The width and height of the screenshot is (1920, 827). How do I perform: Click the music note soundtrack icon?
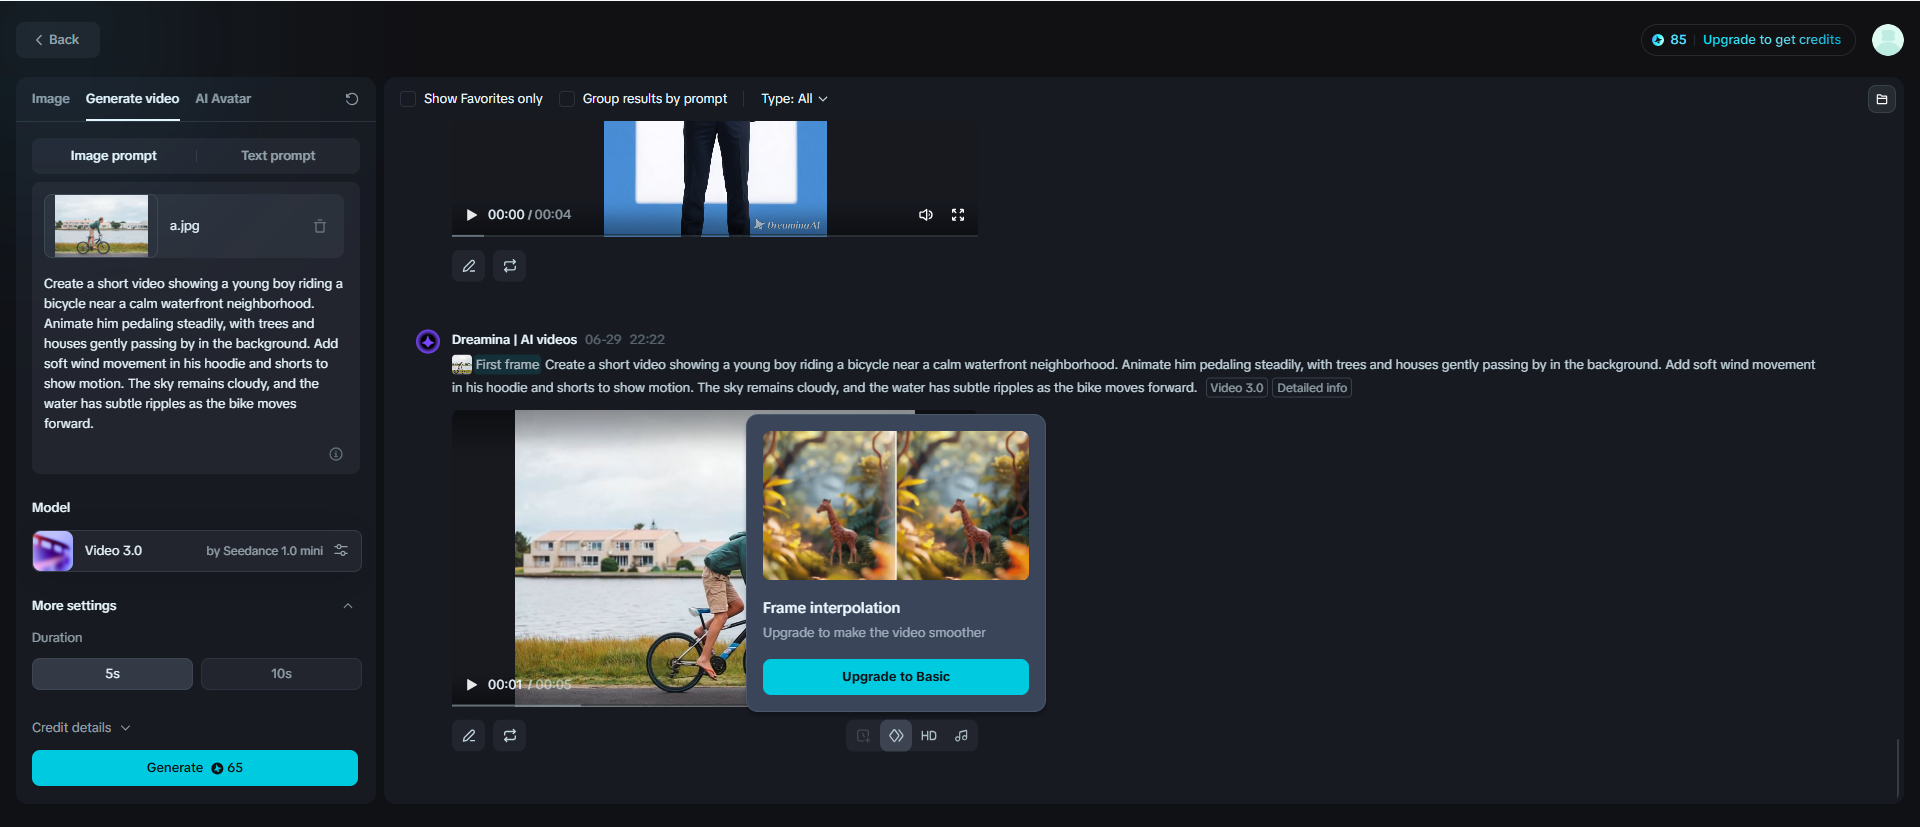pos(961,736)
